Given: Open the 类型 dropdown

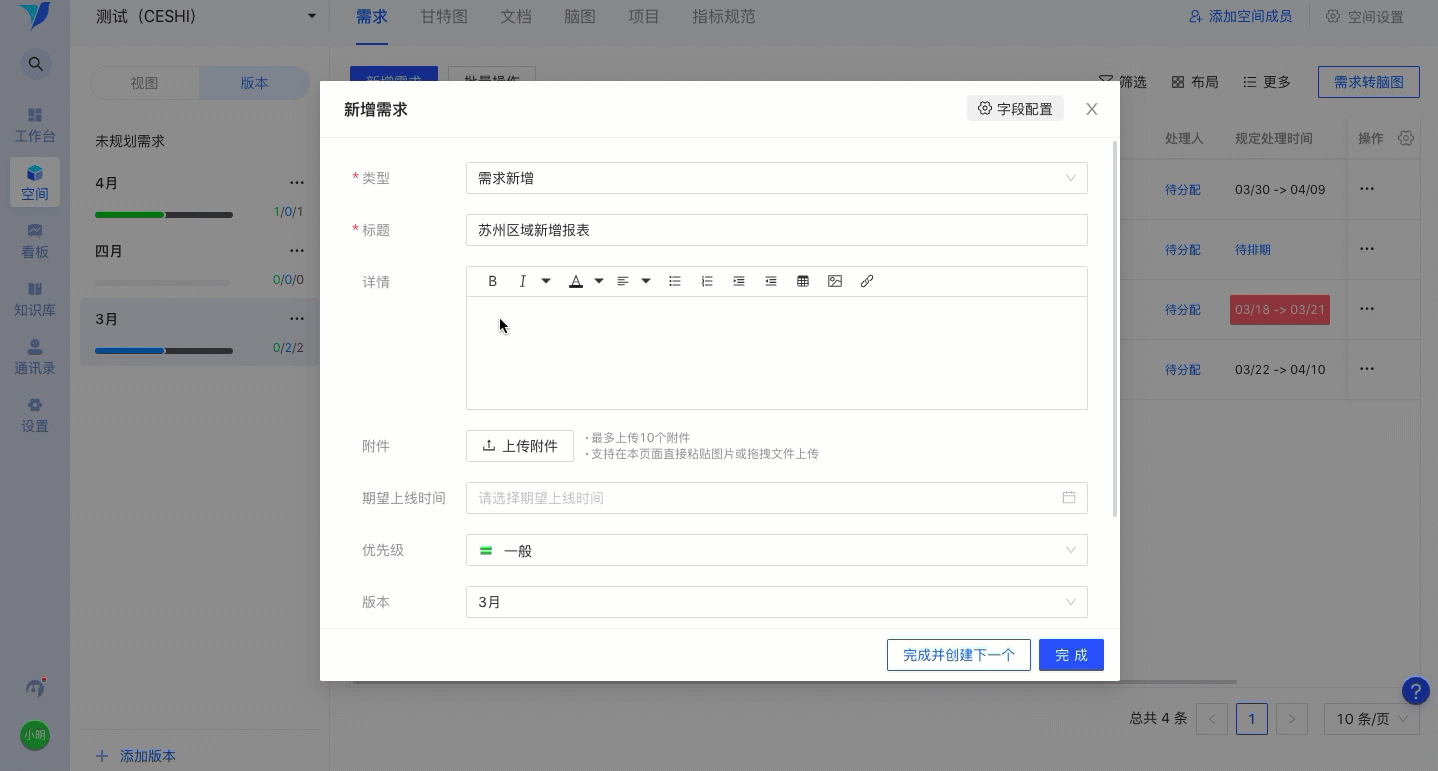Looking at the screenshot, I should tap(776, 177).
